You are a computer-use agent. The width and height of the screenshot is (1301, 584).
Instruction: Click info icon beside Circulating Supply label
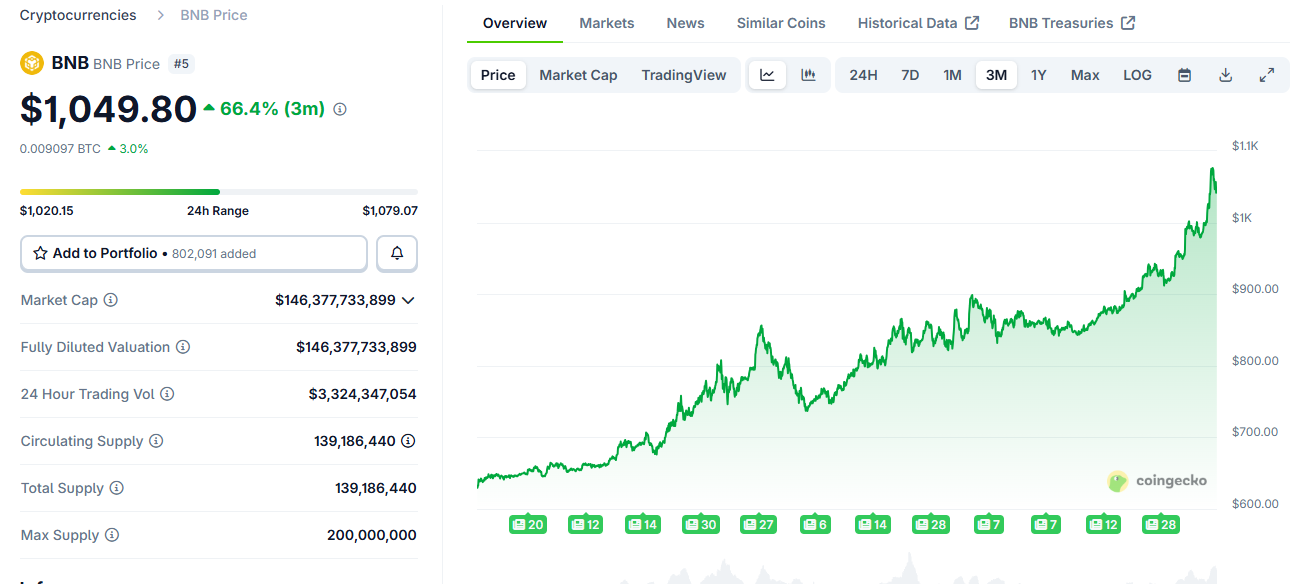tap(156, 441)
